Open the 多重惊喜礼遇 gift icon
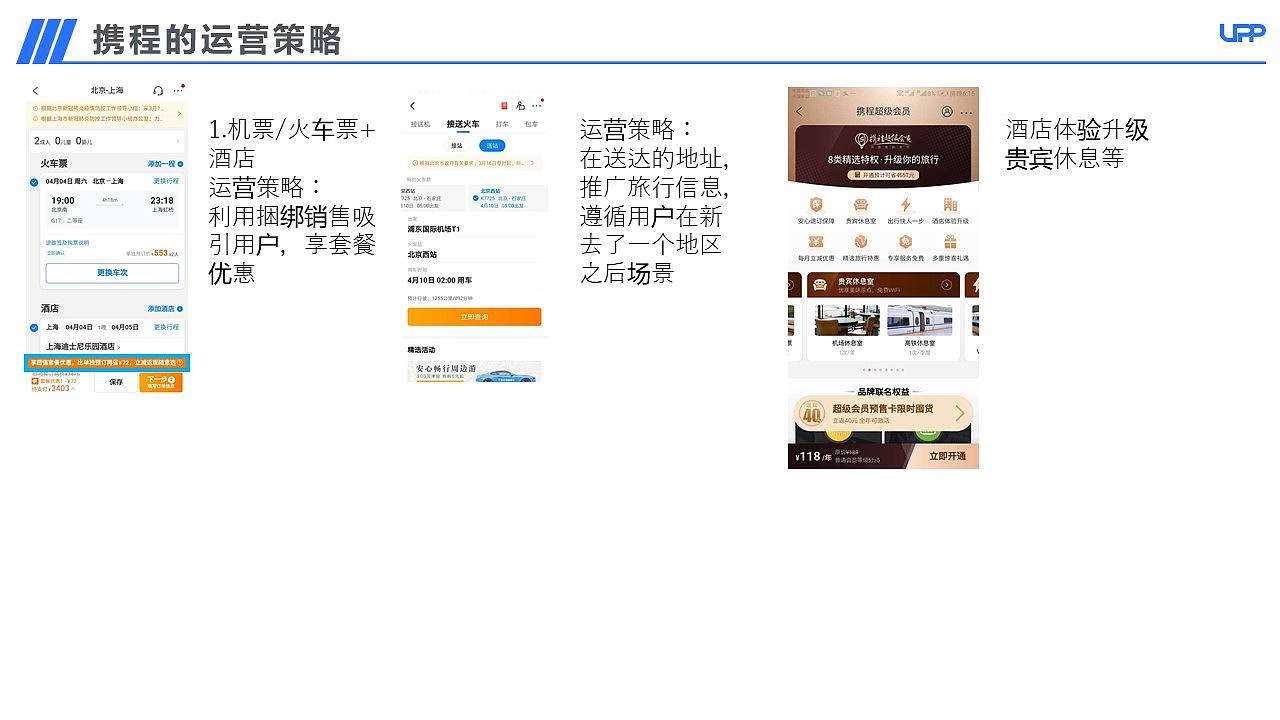This screenshot has height=720, width=1280. pyautogui.click(x=950, y=242)
